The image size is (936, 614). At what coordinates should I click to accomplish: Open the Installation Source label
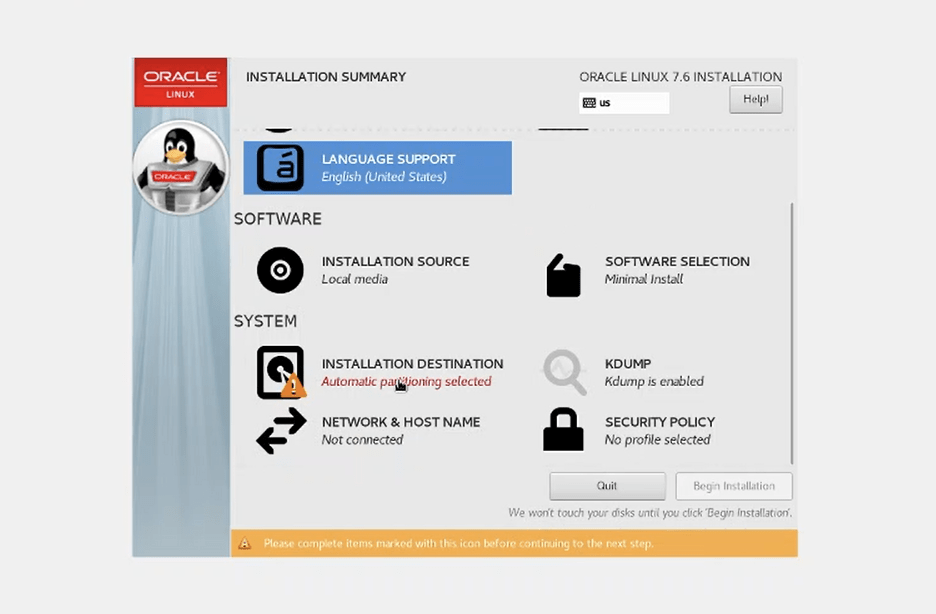pyautogui.click(x=395, y=261)
